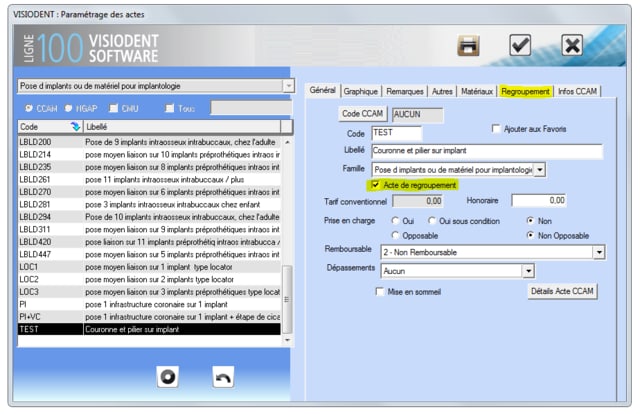Click the Code CCAM button

[364, 114]
